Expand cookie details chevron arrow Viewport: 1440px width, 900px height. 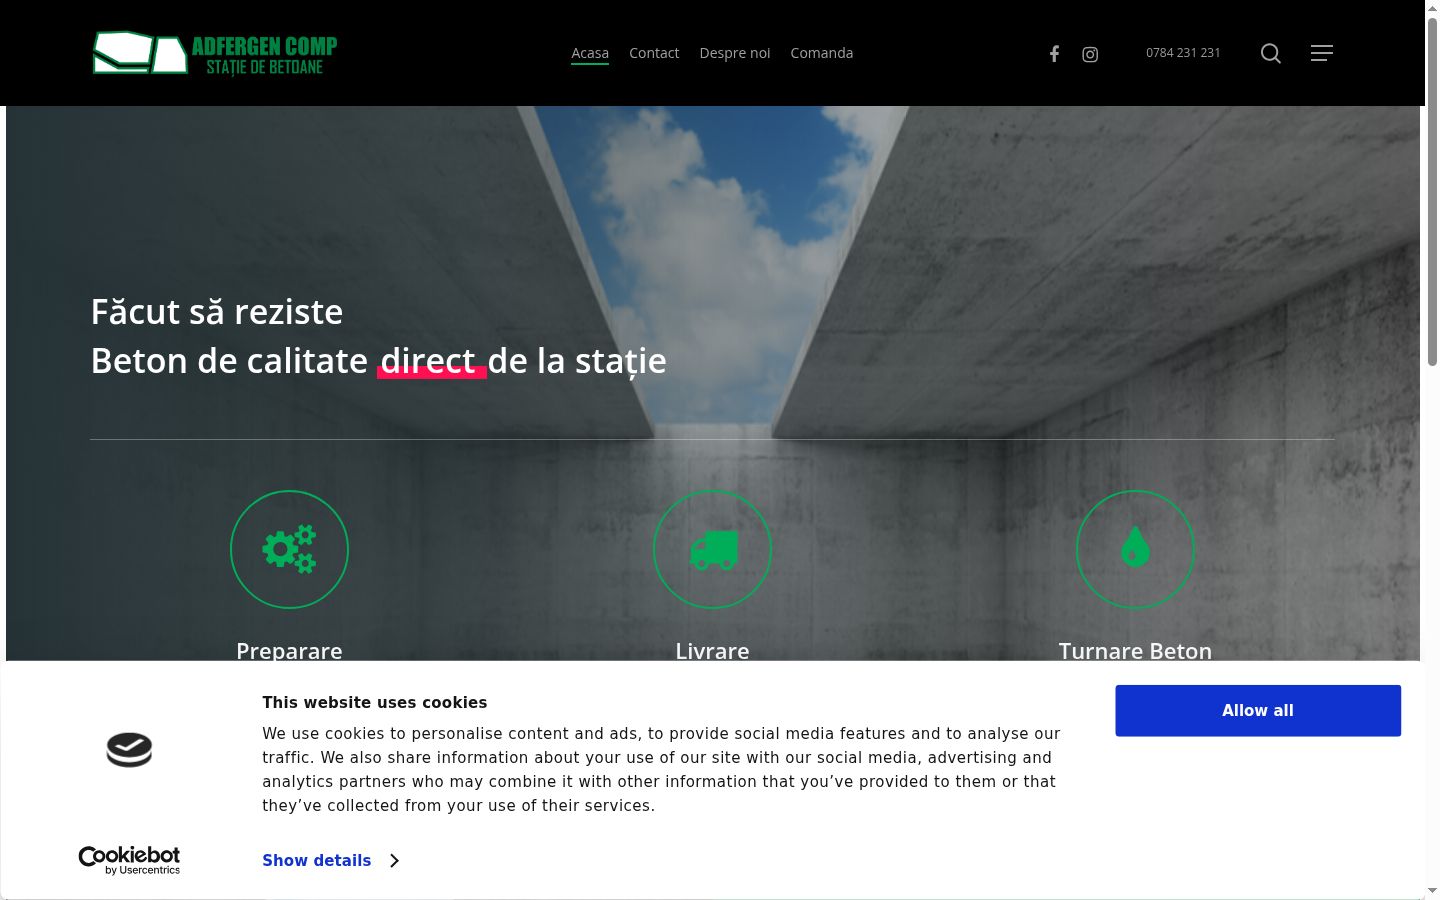point(394,861)
